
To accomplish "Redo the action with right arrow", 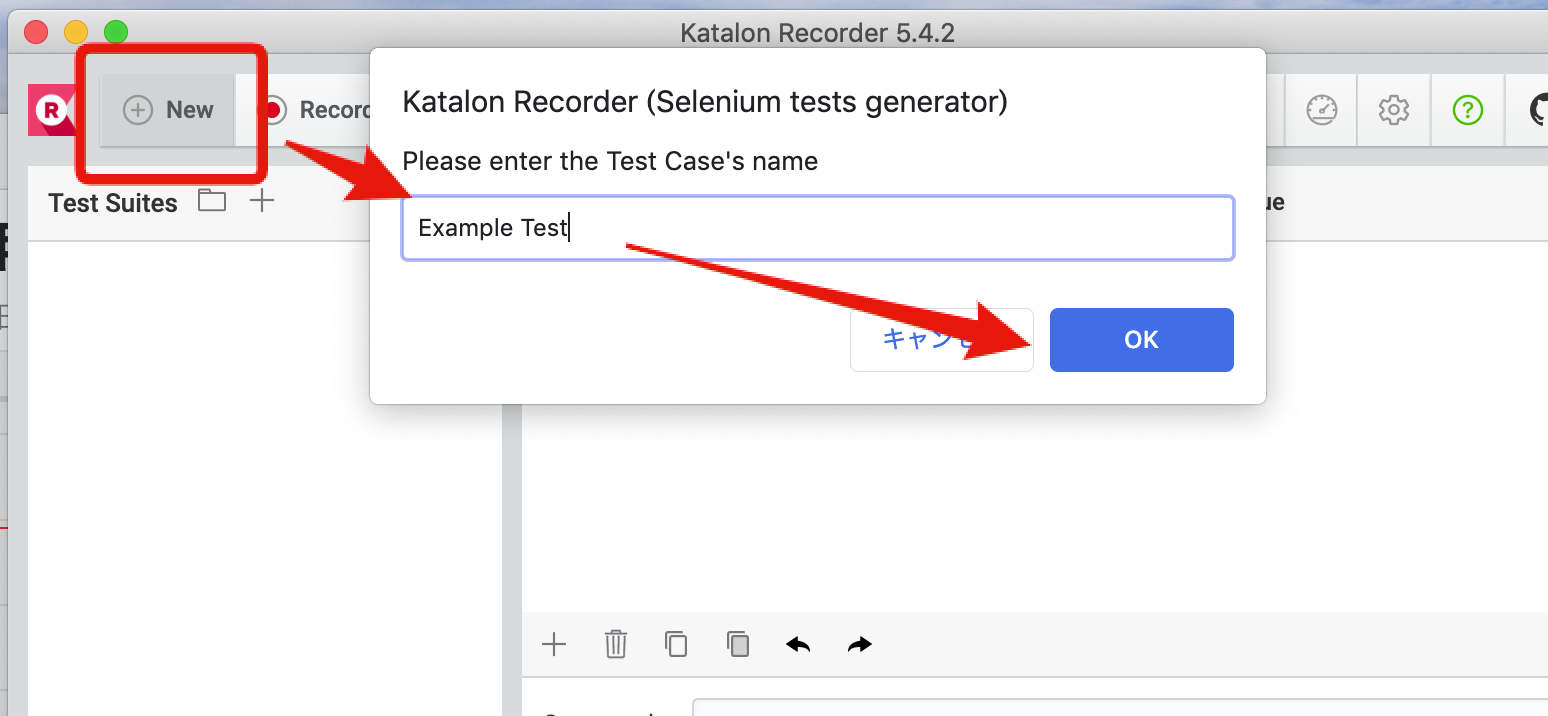I will (860, 644).
